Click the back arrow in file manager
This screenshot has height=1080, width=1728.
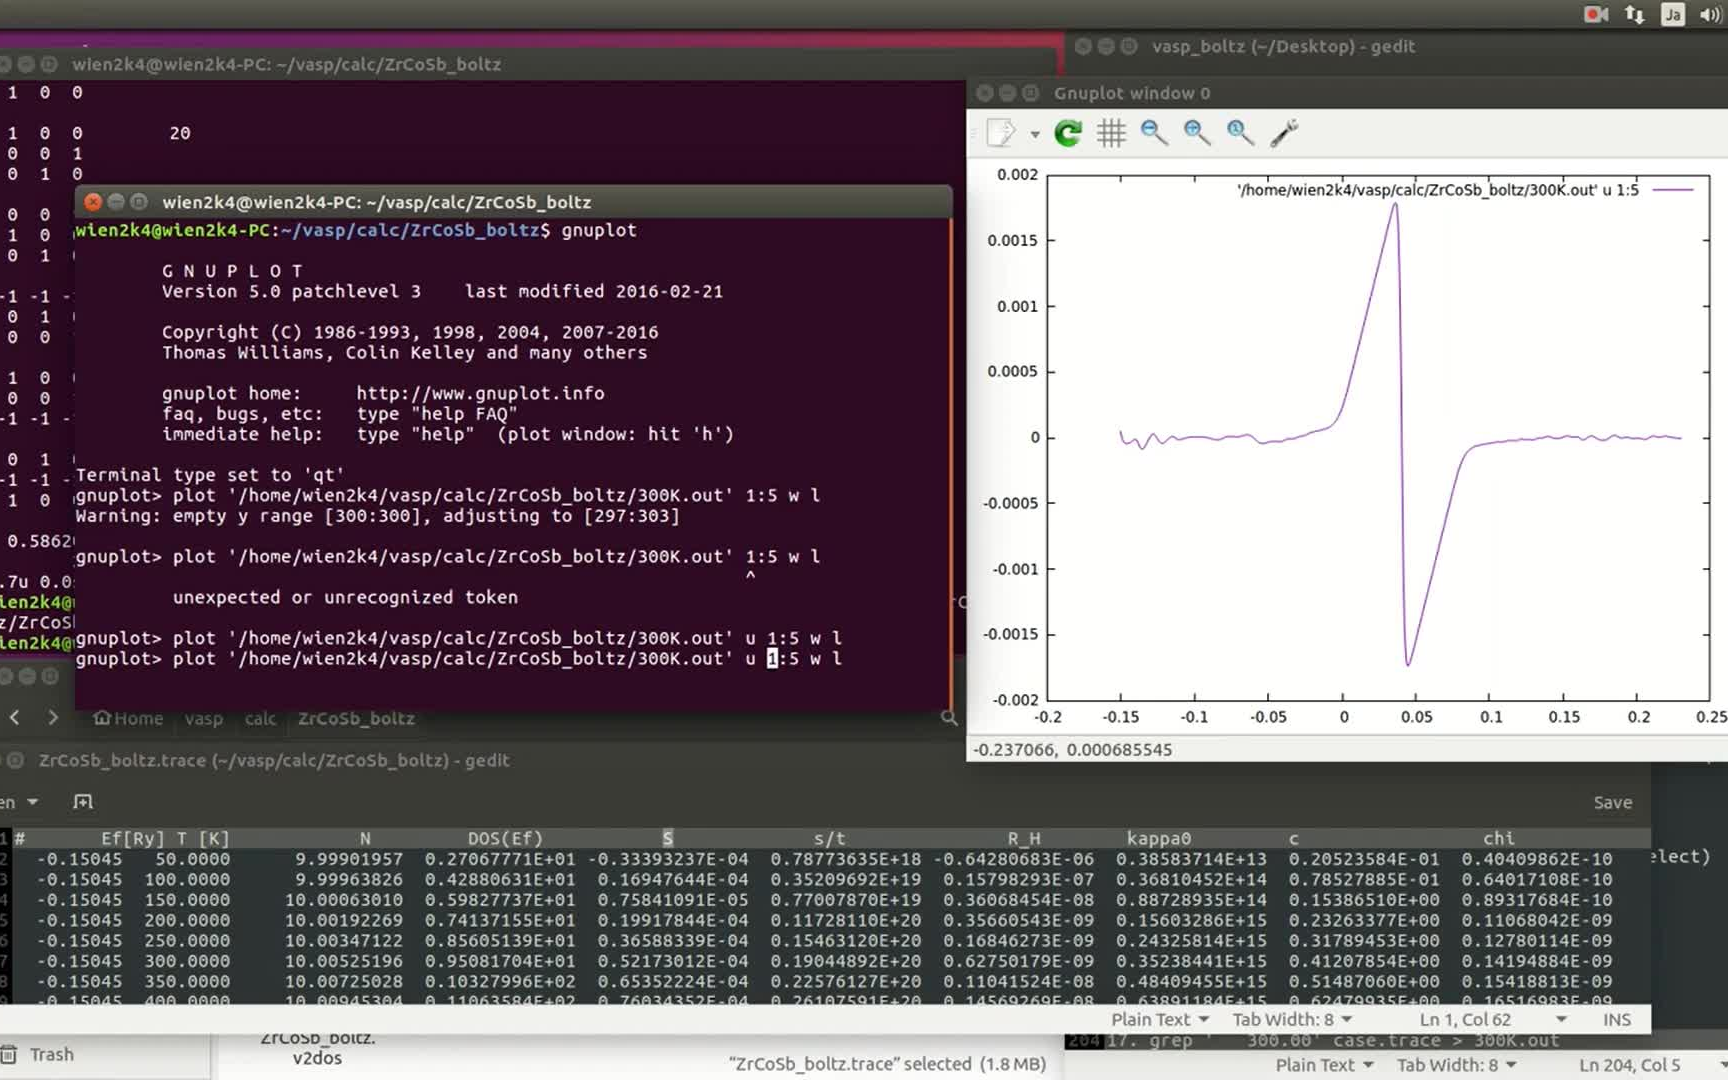pos(15,718)
